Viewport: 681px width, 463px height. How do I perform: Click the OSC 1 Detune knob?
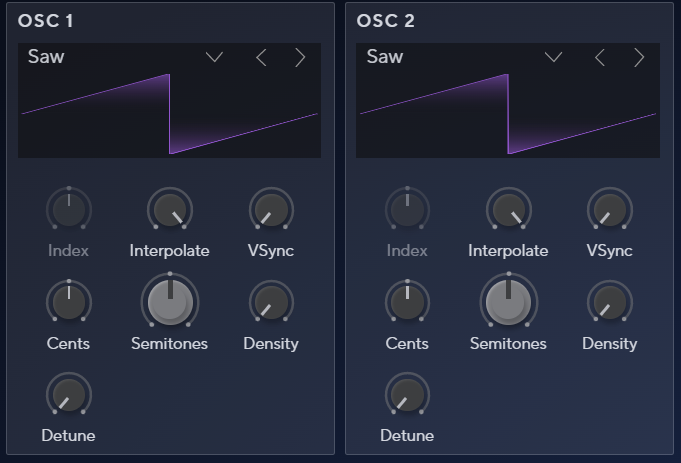click(x=69, y=394)
